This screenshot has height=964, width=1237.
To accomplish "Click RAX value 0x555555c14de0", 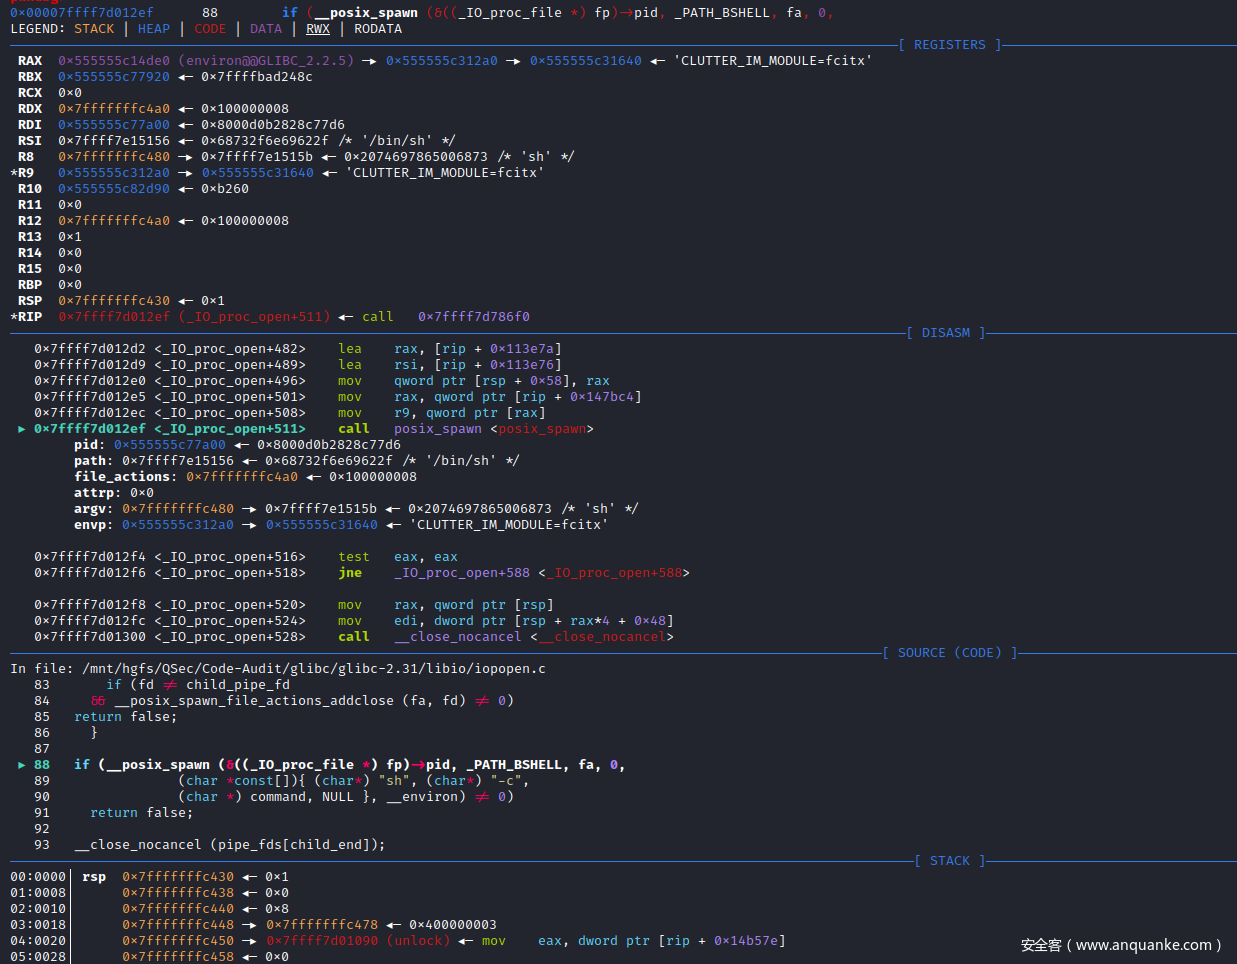I will [x=114, y=61].
